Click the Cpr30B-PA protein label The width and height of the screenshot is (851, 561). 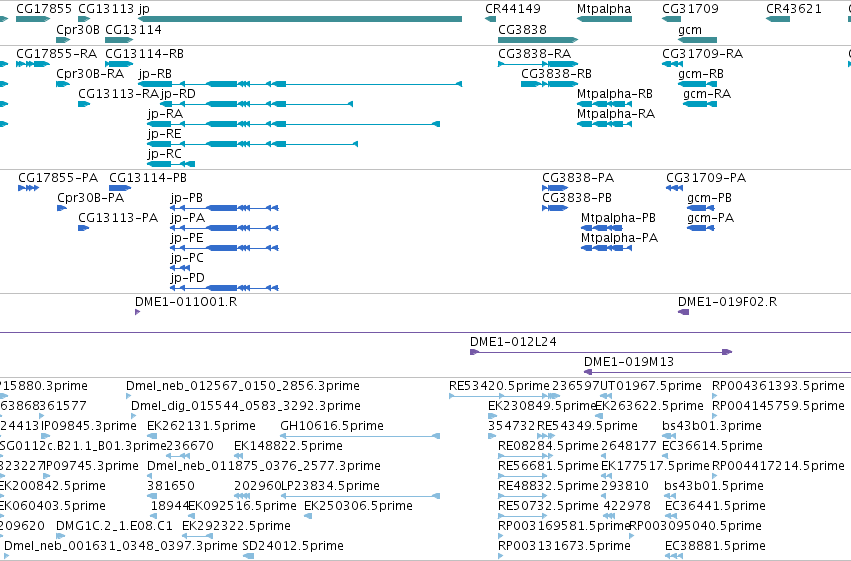tap(91, 198)
